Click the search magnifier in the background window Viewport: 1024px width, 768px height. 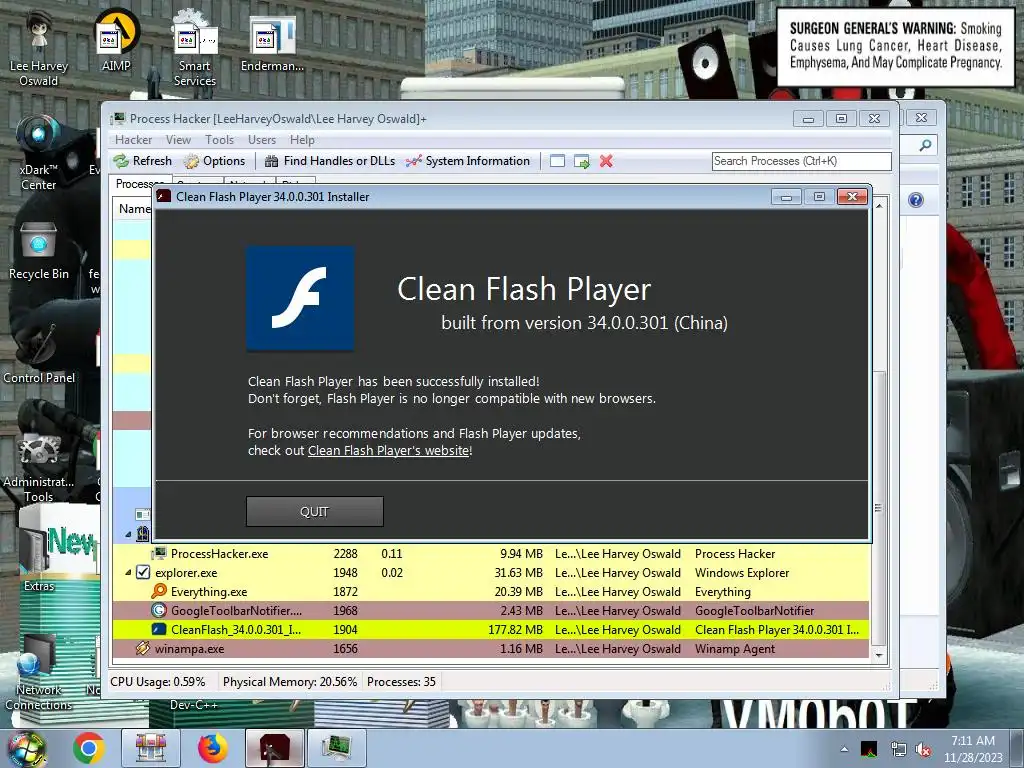(925, 145)
